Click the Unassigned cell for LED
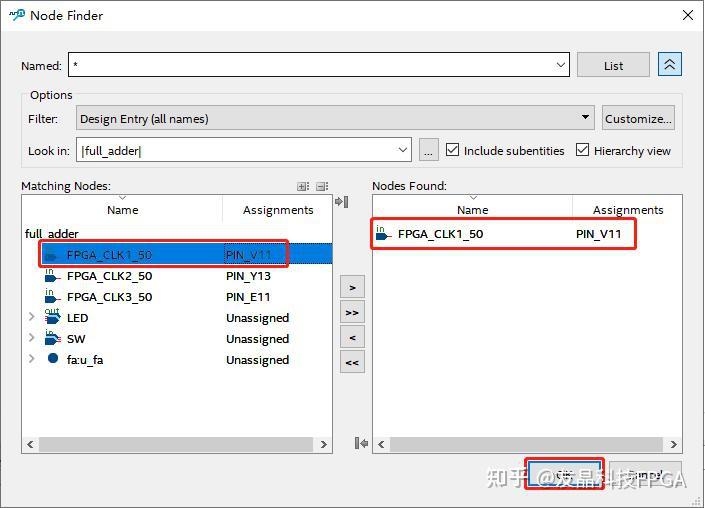 click(257, 318)
